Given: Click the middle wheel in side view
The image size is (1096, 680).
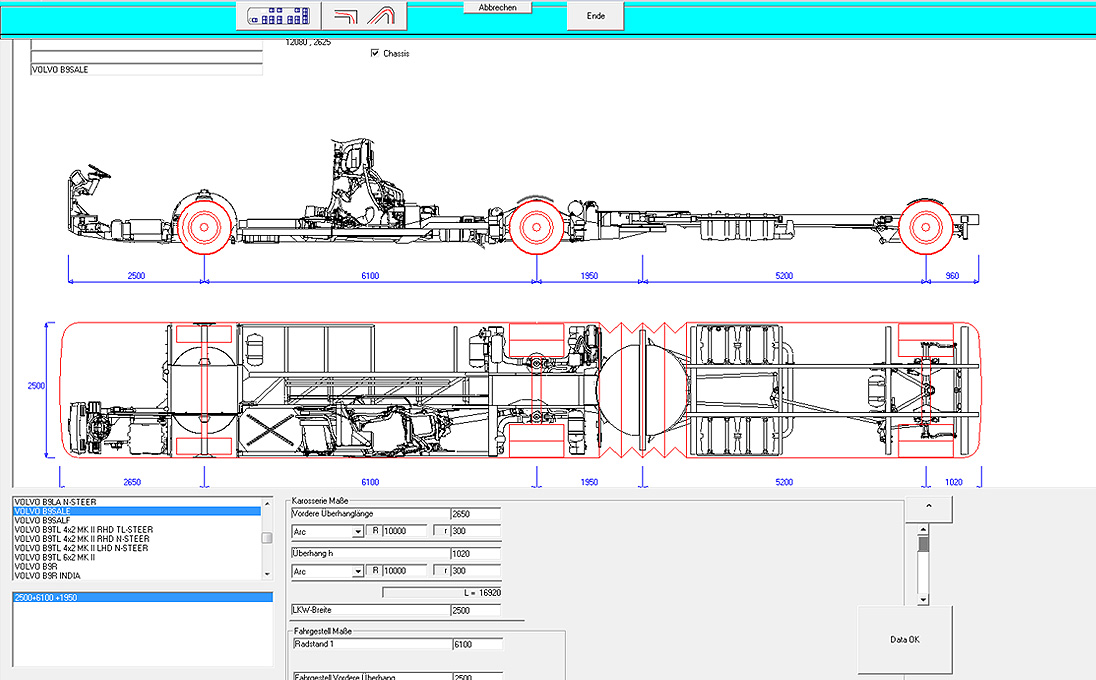Looking at the screenshot, I should click(536, 227).
